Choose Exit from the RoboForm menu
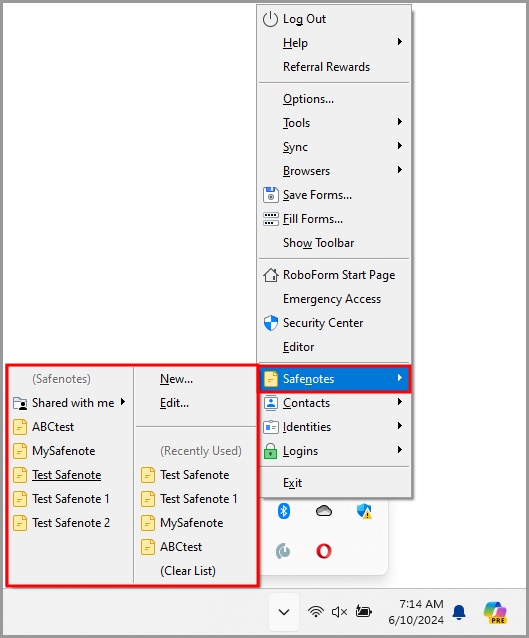The height and width of the screenshot is (638, 529). (293, 483)
